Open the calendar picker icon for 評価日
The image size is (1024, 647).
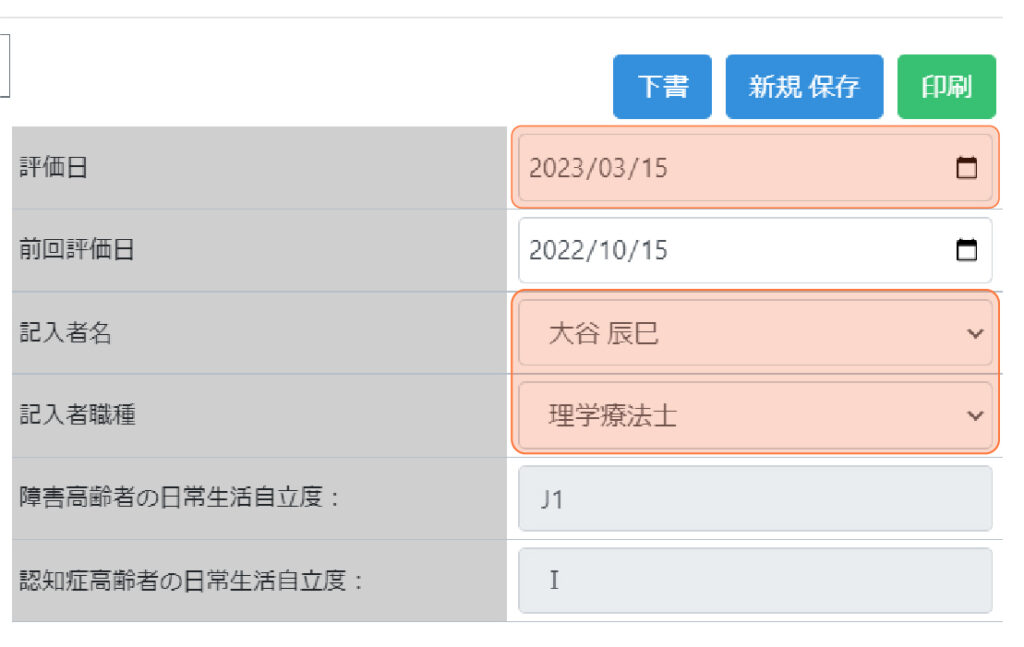pos(966,168)
